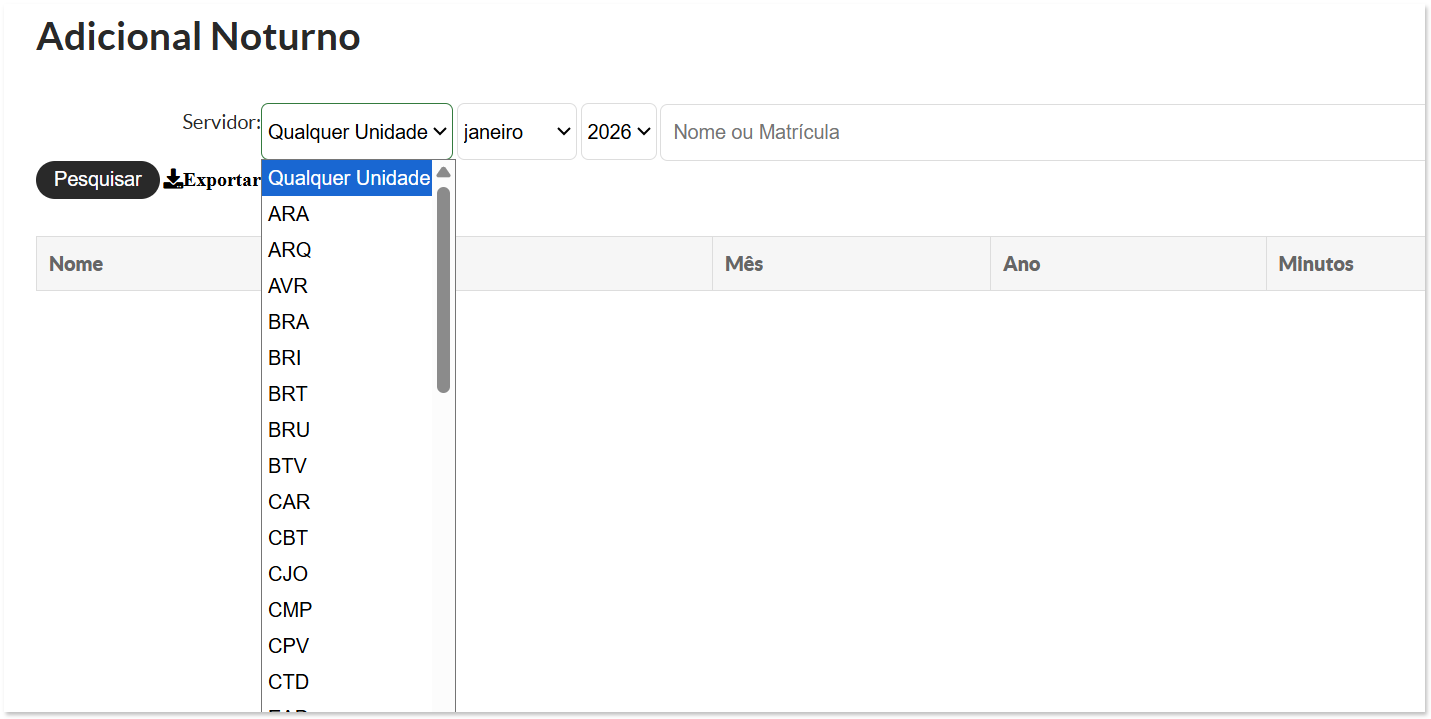Image resolution: width=1431 pixels, height=719 pixels.
Task: Pick BTV from the dropdown options
Action: (288, 466)
